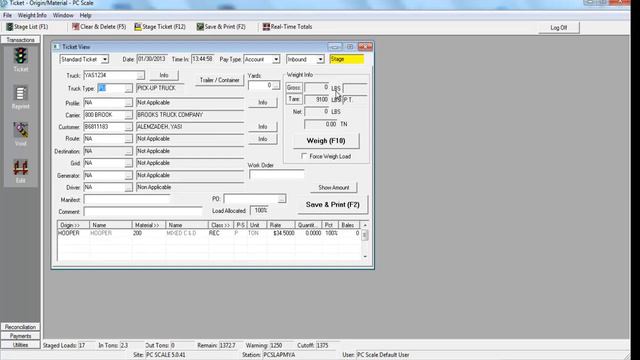Image resolution: width=640 pixels, height=360 pixels.
Task: Choose Clear & Delete (F5) in toolbar
Action: [x=99, y=27]
